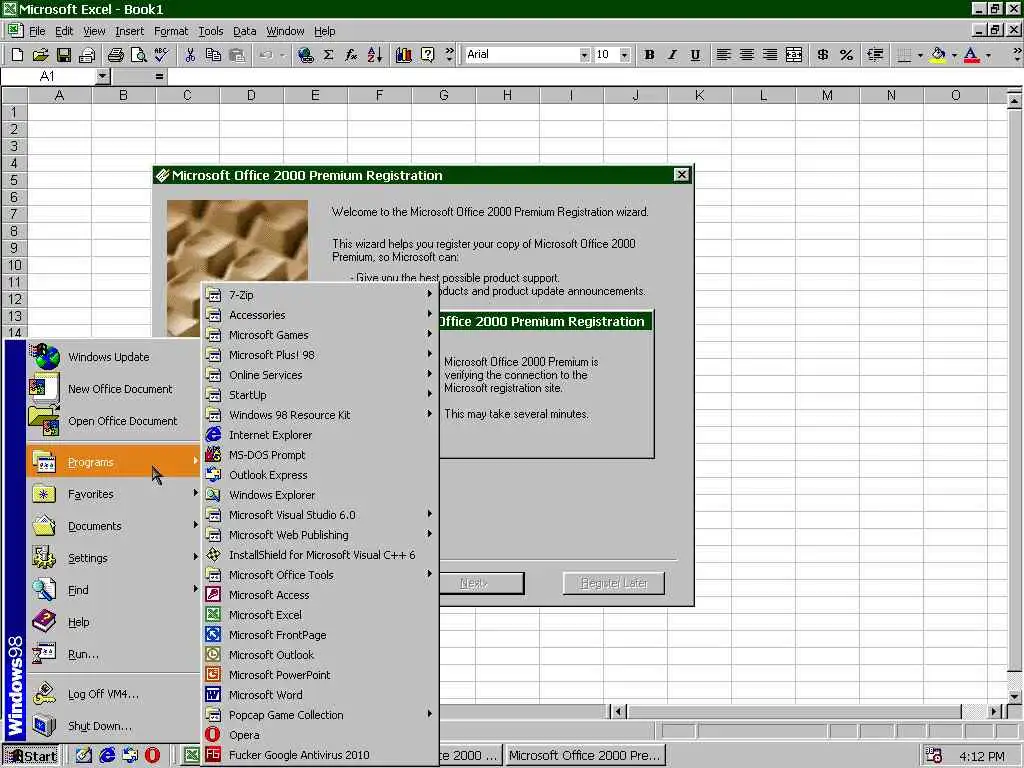Click the Cut scissors icon
The image size is (1024, 768).
190,55
